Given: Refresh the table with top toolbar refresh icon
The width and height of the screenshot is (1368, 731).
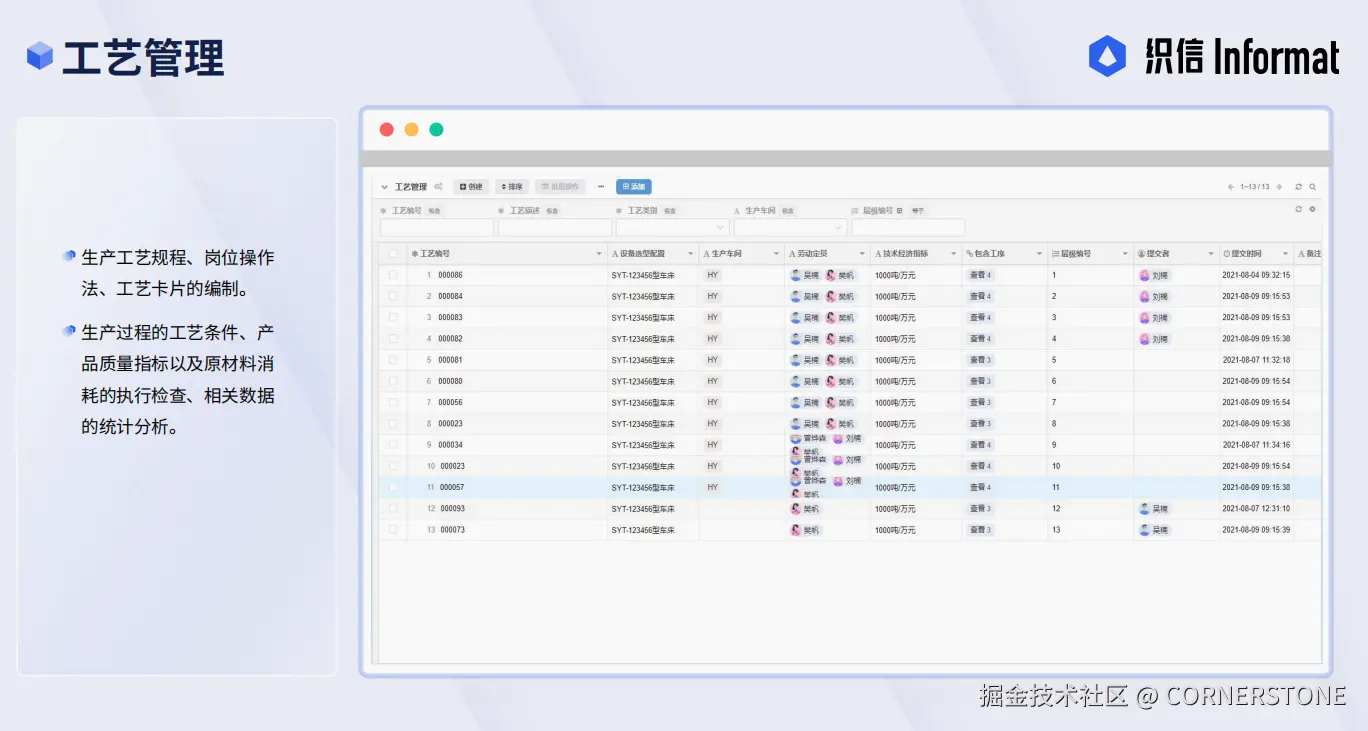Looking at the screenshot, I should [1298, 187].
